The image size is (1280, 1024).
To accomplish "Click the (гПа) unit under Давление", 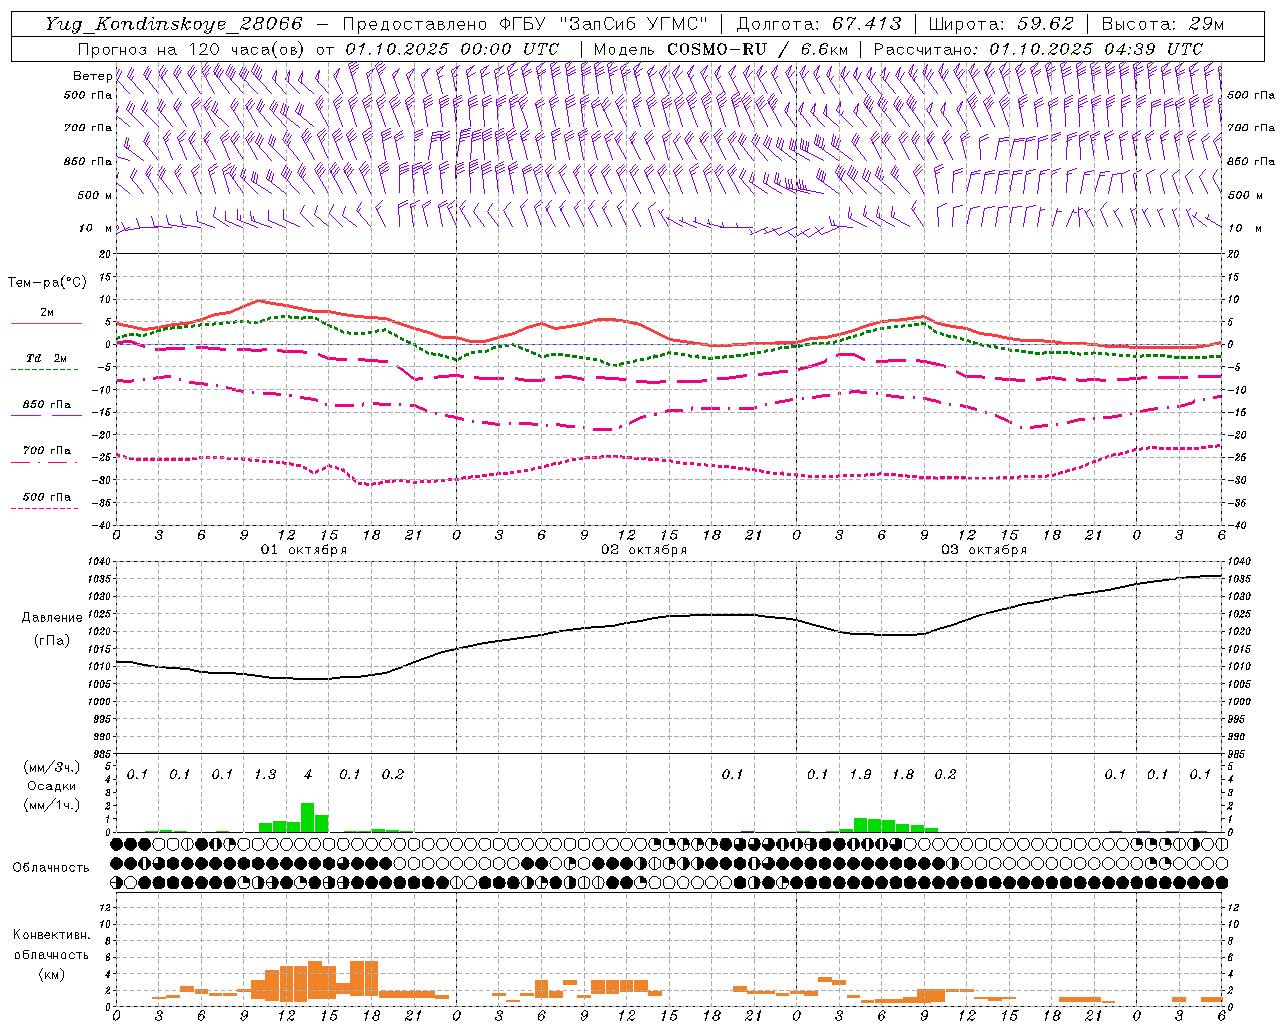I will click(x=50, y=641).
